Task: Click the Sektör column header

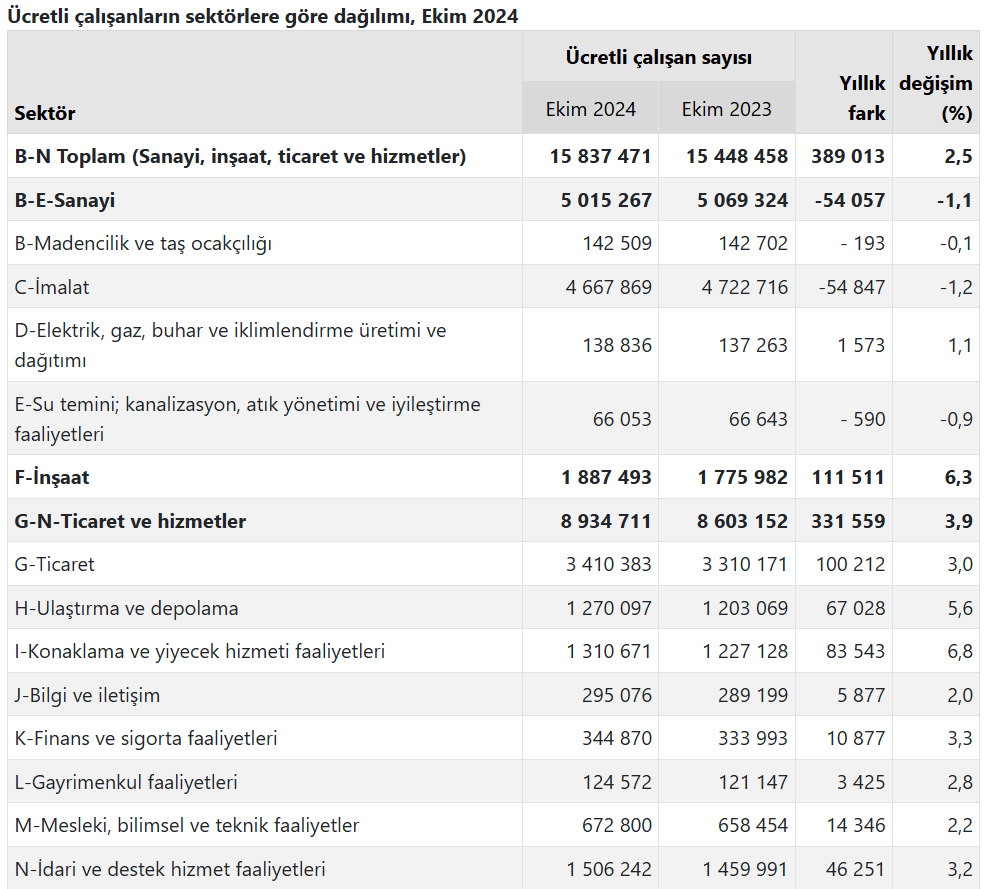Action: (45, 114)
